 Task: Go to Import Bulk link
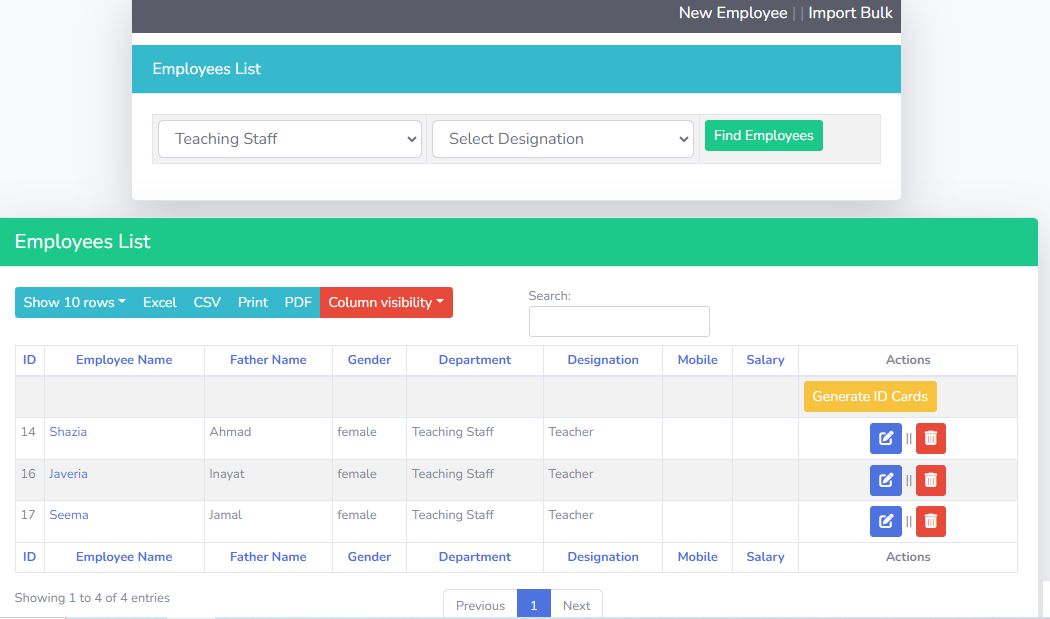[850, 13]
